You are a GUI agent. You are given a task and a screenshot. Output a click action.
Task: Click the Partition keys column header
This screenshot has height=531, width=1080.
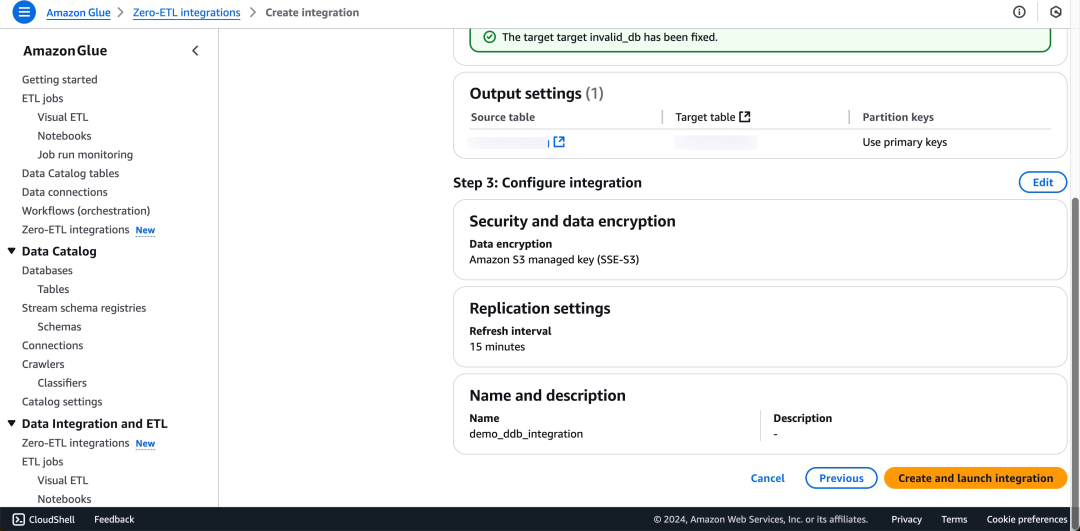(898, 117)
